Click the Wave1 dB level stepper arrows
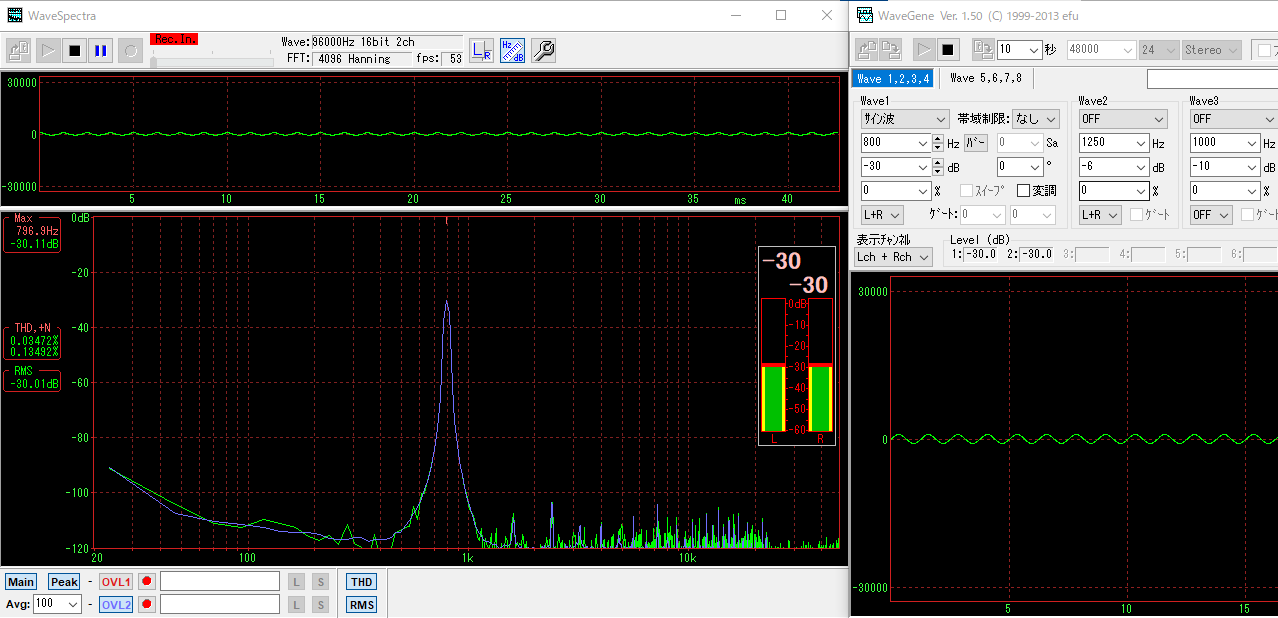This screenshot has width=1278, height=618. [939, 167]
